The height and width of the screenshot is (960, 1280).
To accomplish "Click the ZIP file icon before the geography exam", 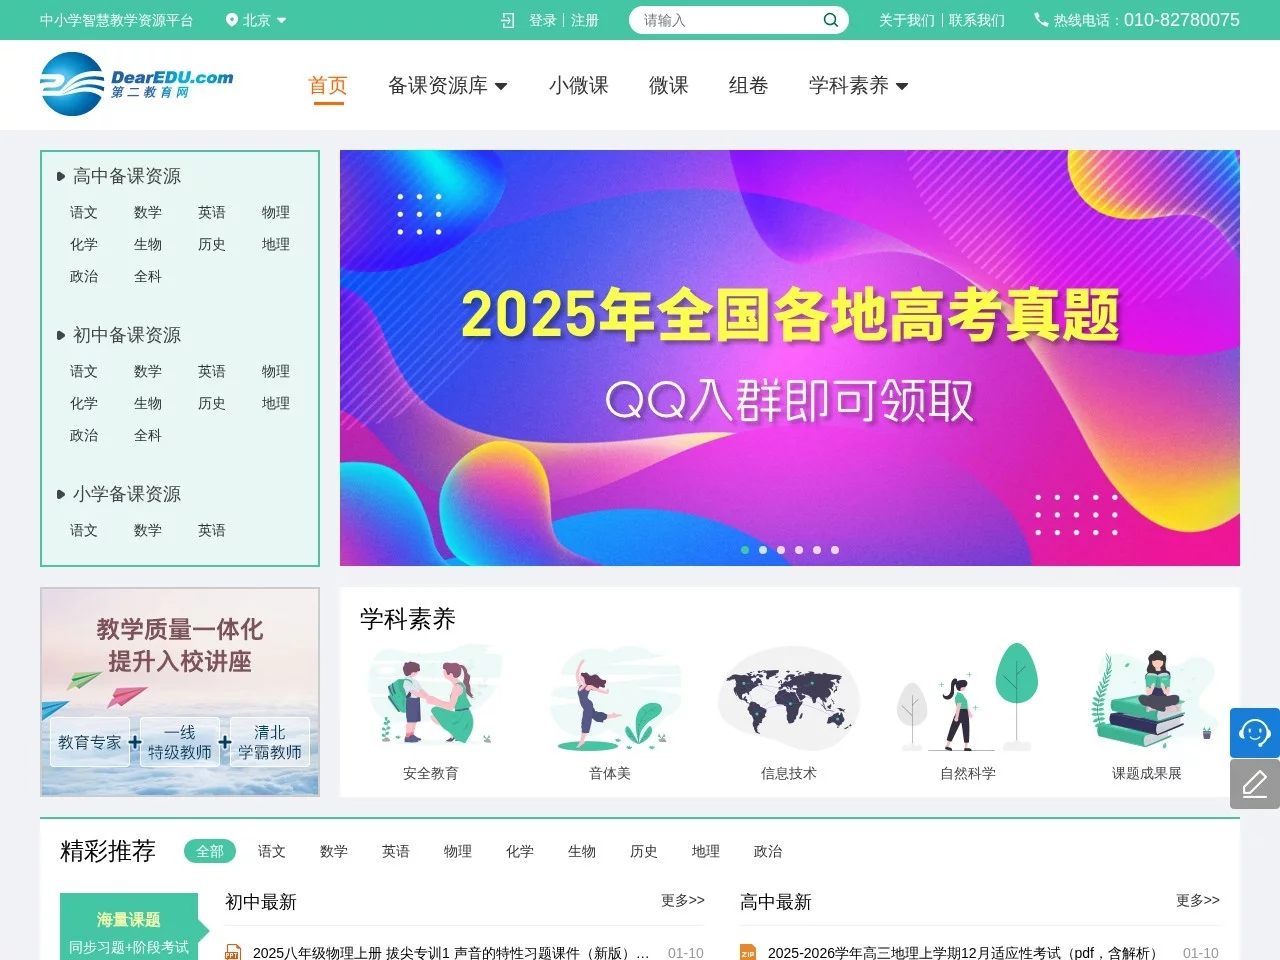I will tap(747, 953).
